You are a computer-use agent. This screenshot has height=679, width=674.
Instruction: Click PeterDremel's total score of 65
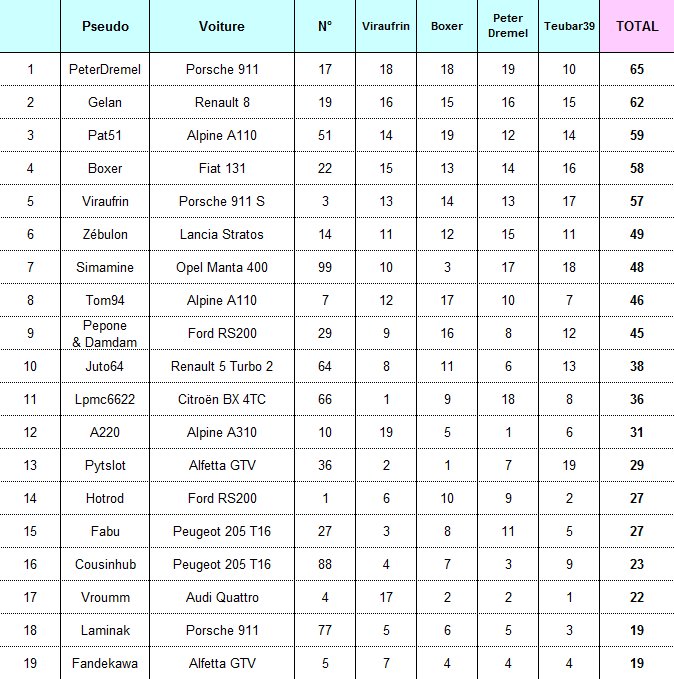tap(637, 69)
